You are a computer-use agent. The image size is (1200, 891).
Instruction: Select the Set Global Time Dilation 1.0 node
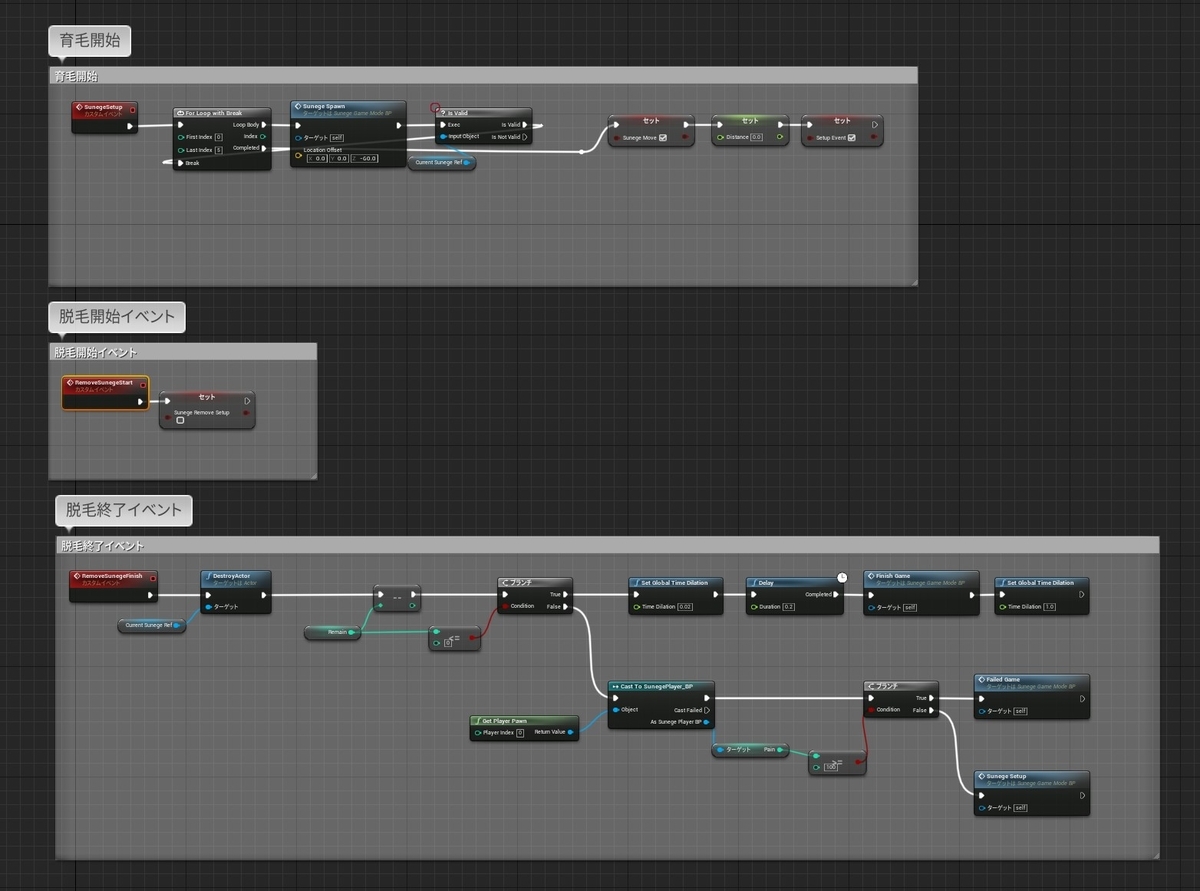1042,595
